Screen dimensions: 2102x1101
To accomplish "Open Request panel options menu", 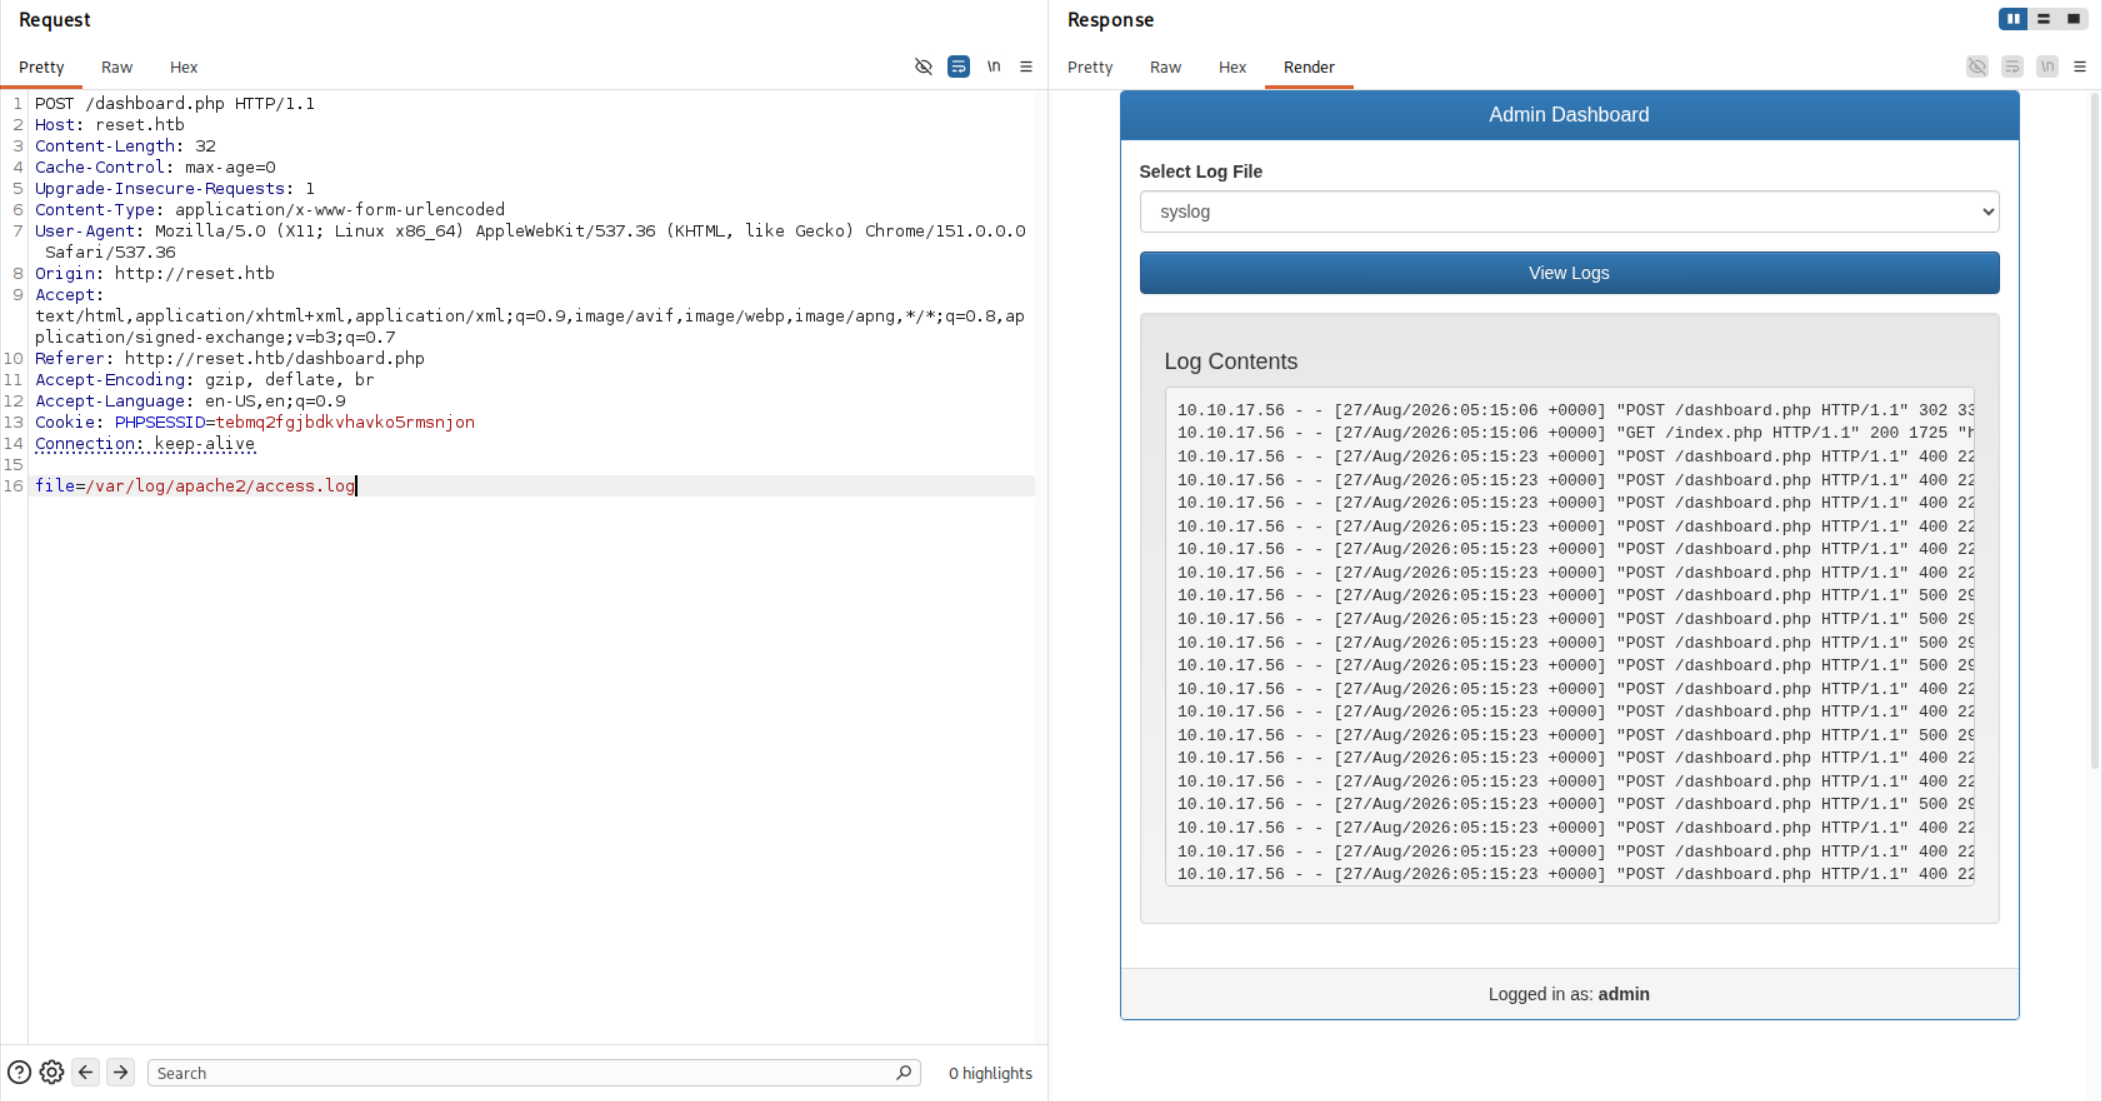I will click(x=1026, y=67).
